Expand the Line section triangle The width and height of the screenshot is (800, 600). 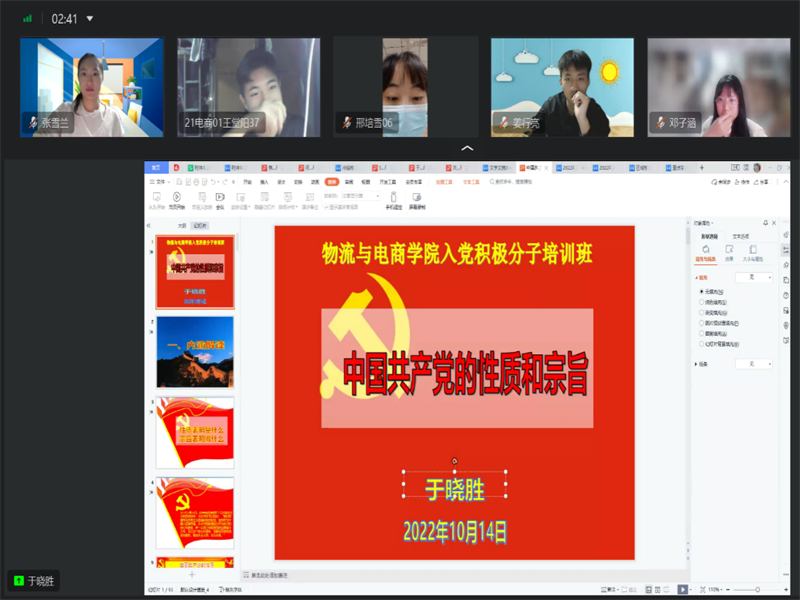(x=696, y=364)
